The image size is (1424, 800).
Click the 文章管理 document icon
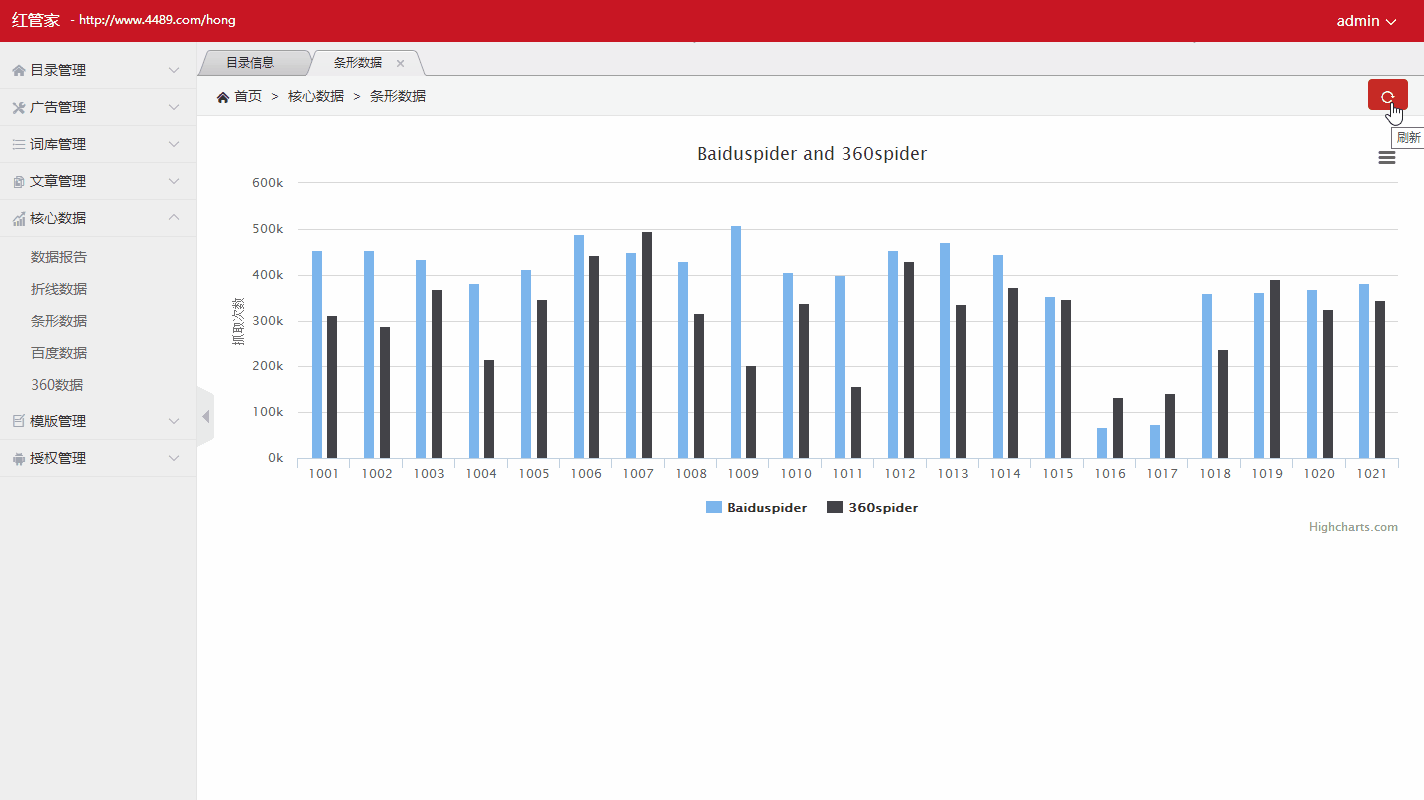pyautogui.click(x=18, y=181)
